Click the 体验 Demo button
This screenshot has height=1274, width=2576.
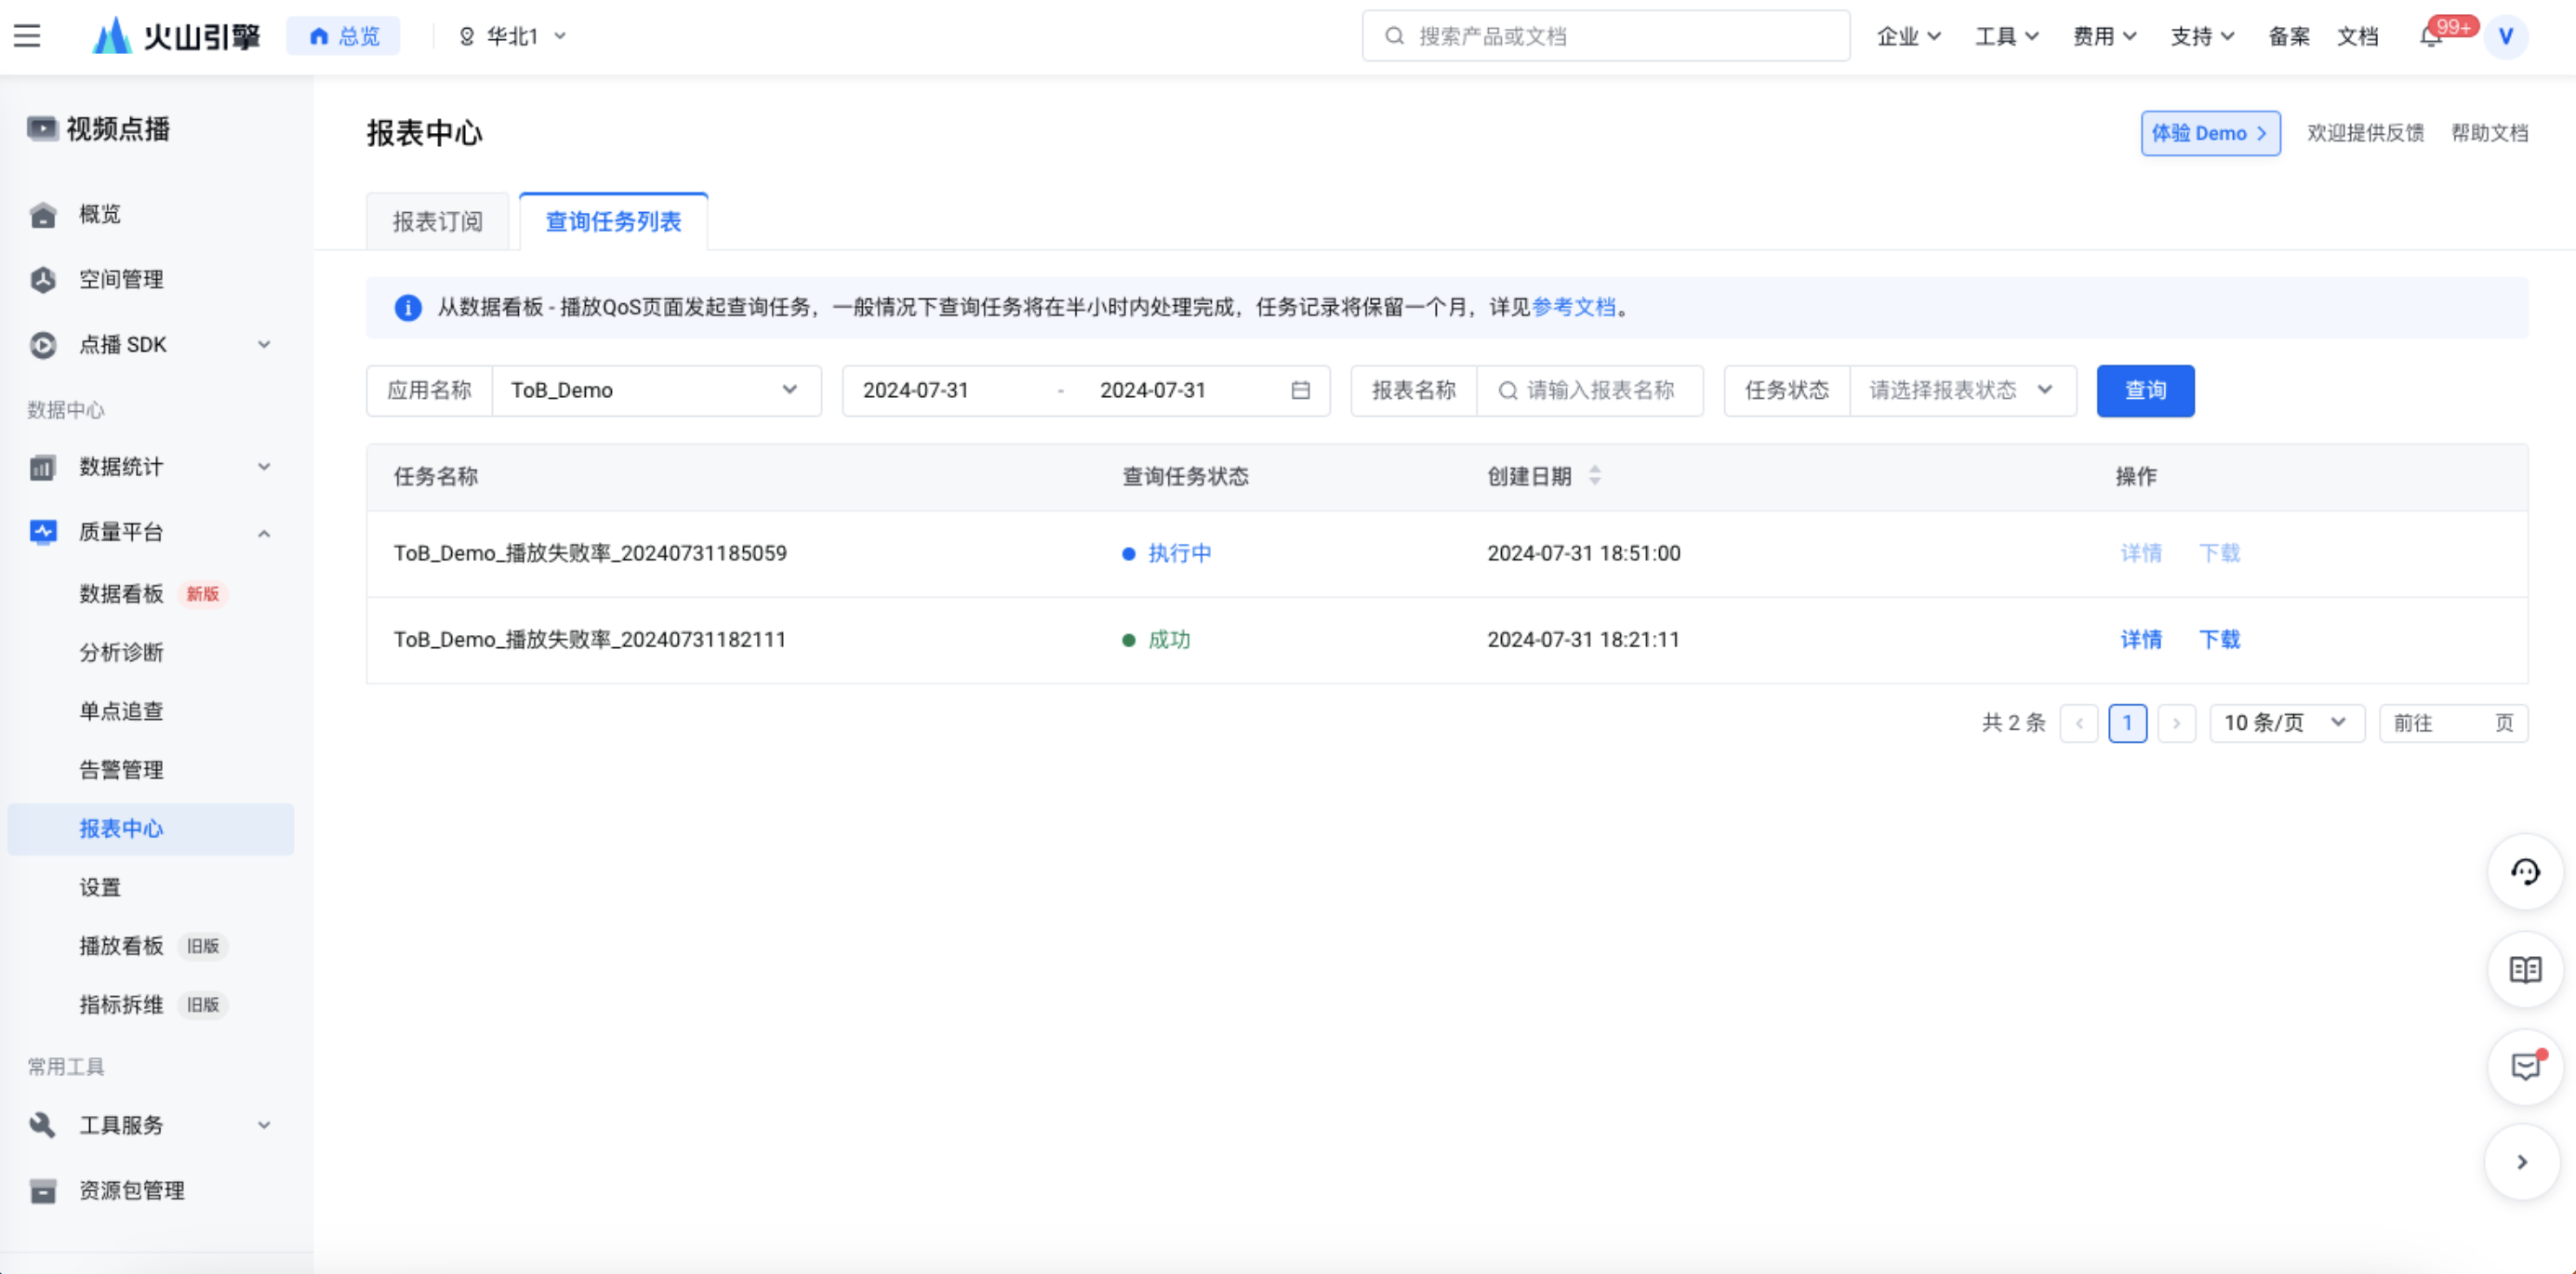click(x=2210, y=133)
